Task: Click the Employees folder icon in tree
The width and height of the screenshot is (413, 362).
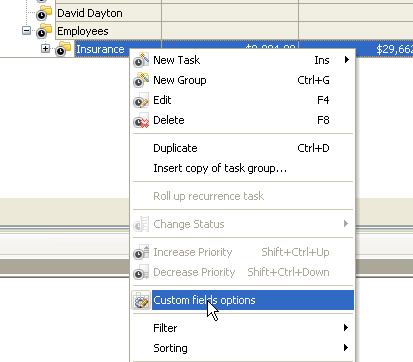Action: (44, 31)
